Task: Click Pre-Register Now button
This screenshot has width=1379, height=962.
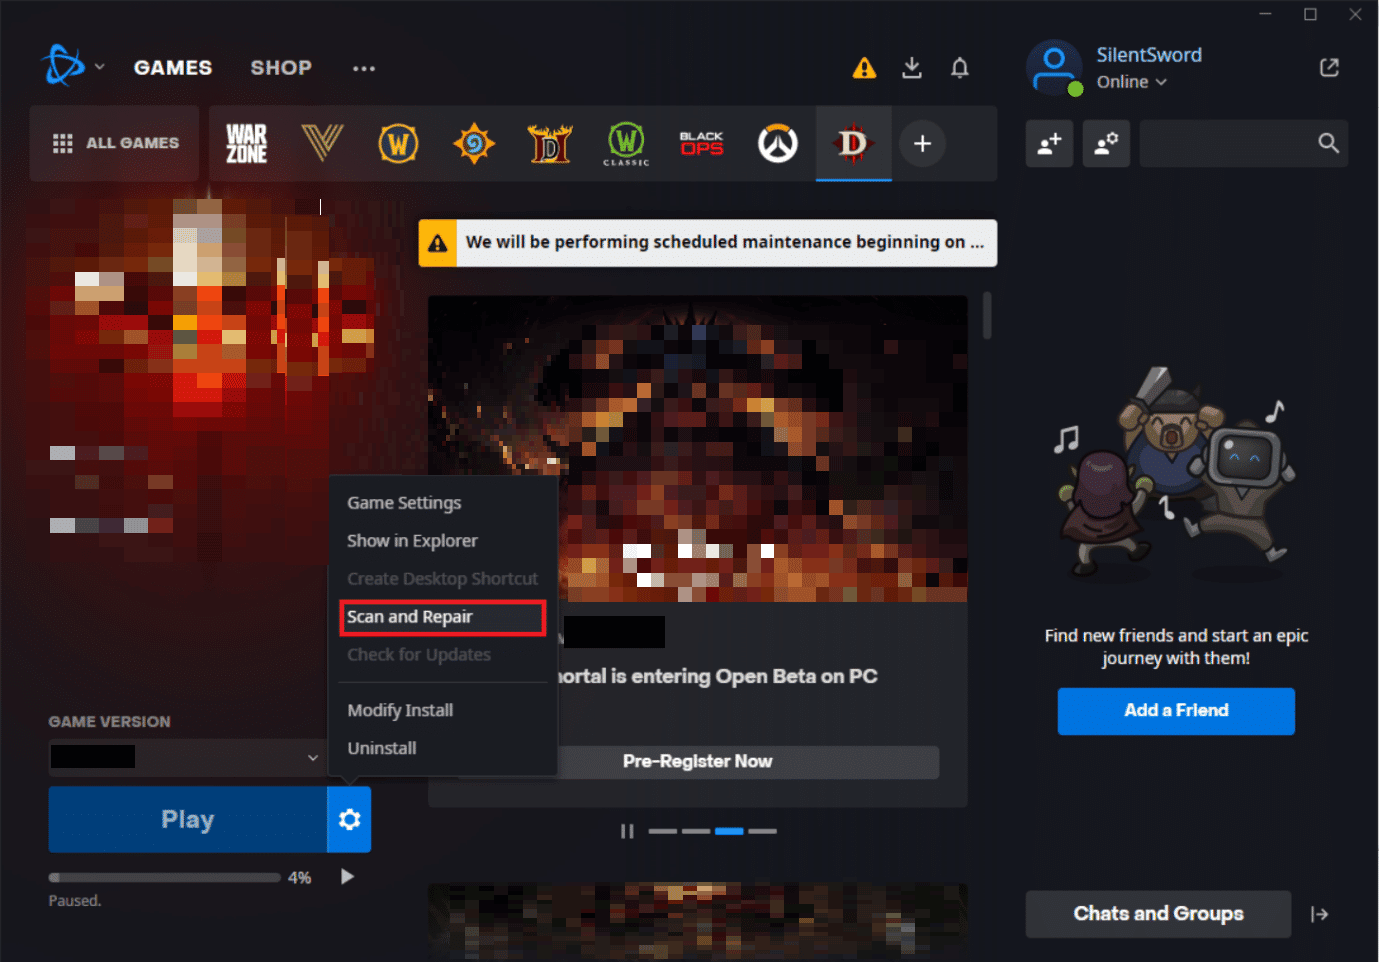Action: point(698,762)
